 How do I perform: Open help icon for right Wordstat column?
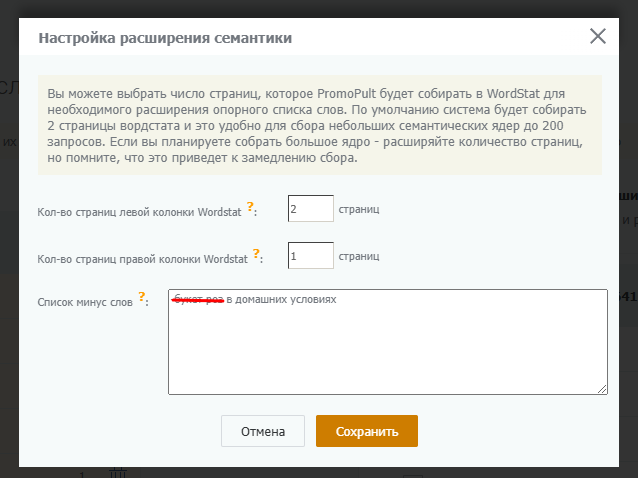[x=257, y=254]
